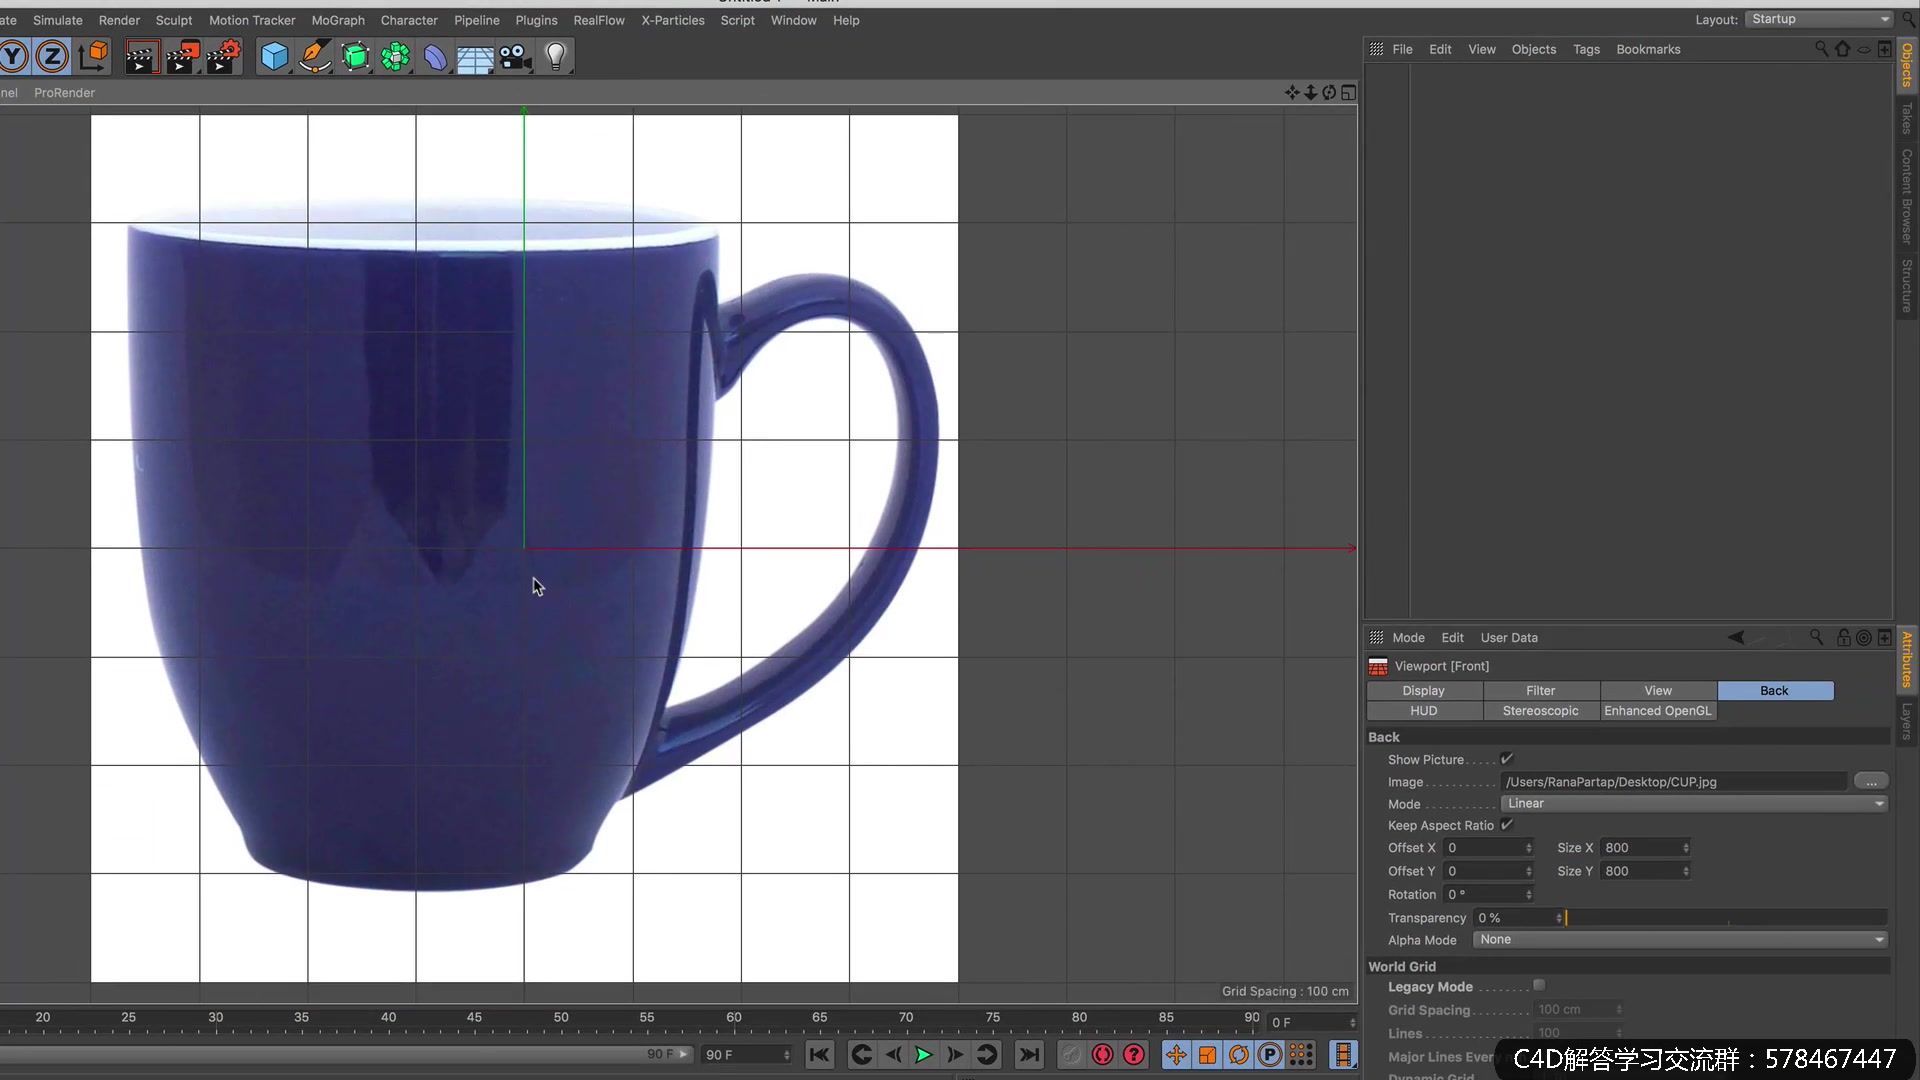Screen dimensions: 1920x1080
Task: Uncheck the Show Picture checkbox
Action: pyautogui.click(x=1507, y=760)
